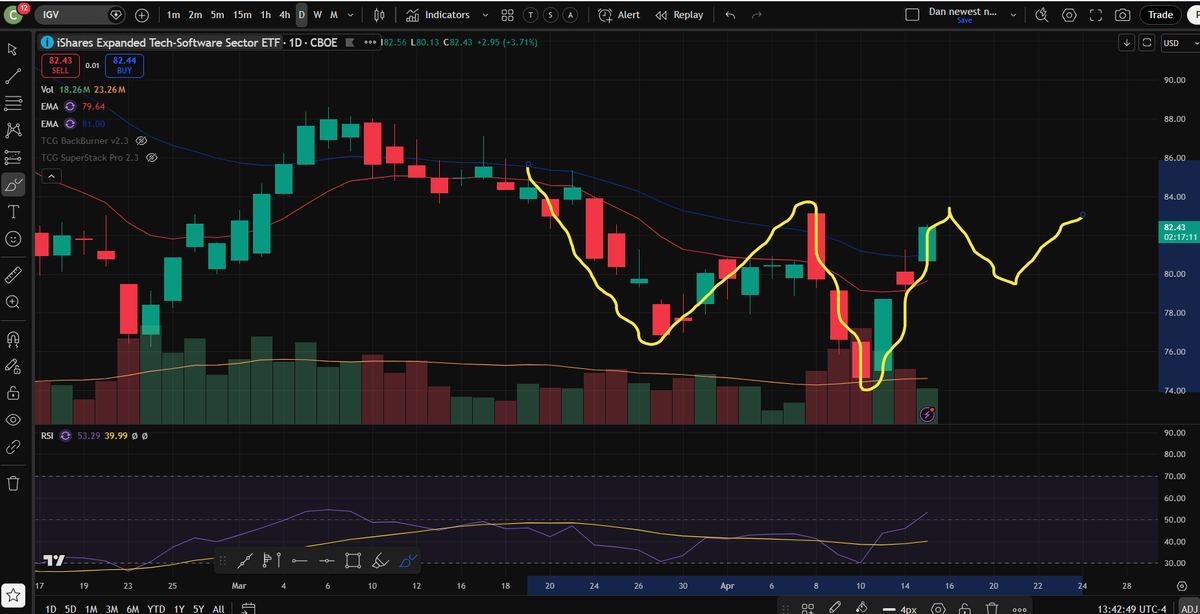Switch to the 15m timeframe
This screenshot has width=1200, height=614.
tap(242, 15)
